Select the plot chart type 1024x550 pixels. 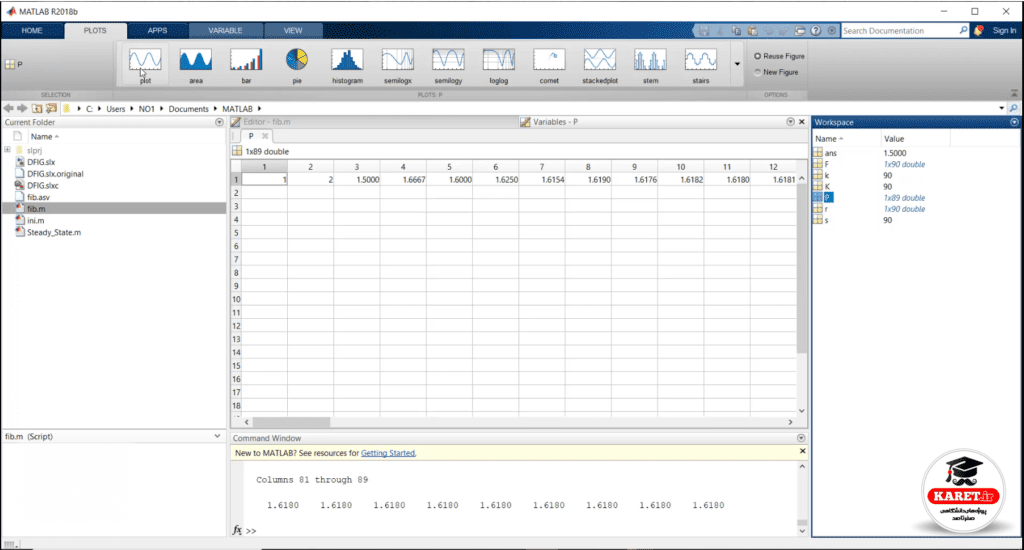[145, 65]
